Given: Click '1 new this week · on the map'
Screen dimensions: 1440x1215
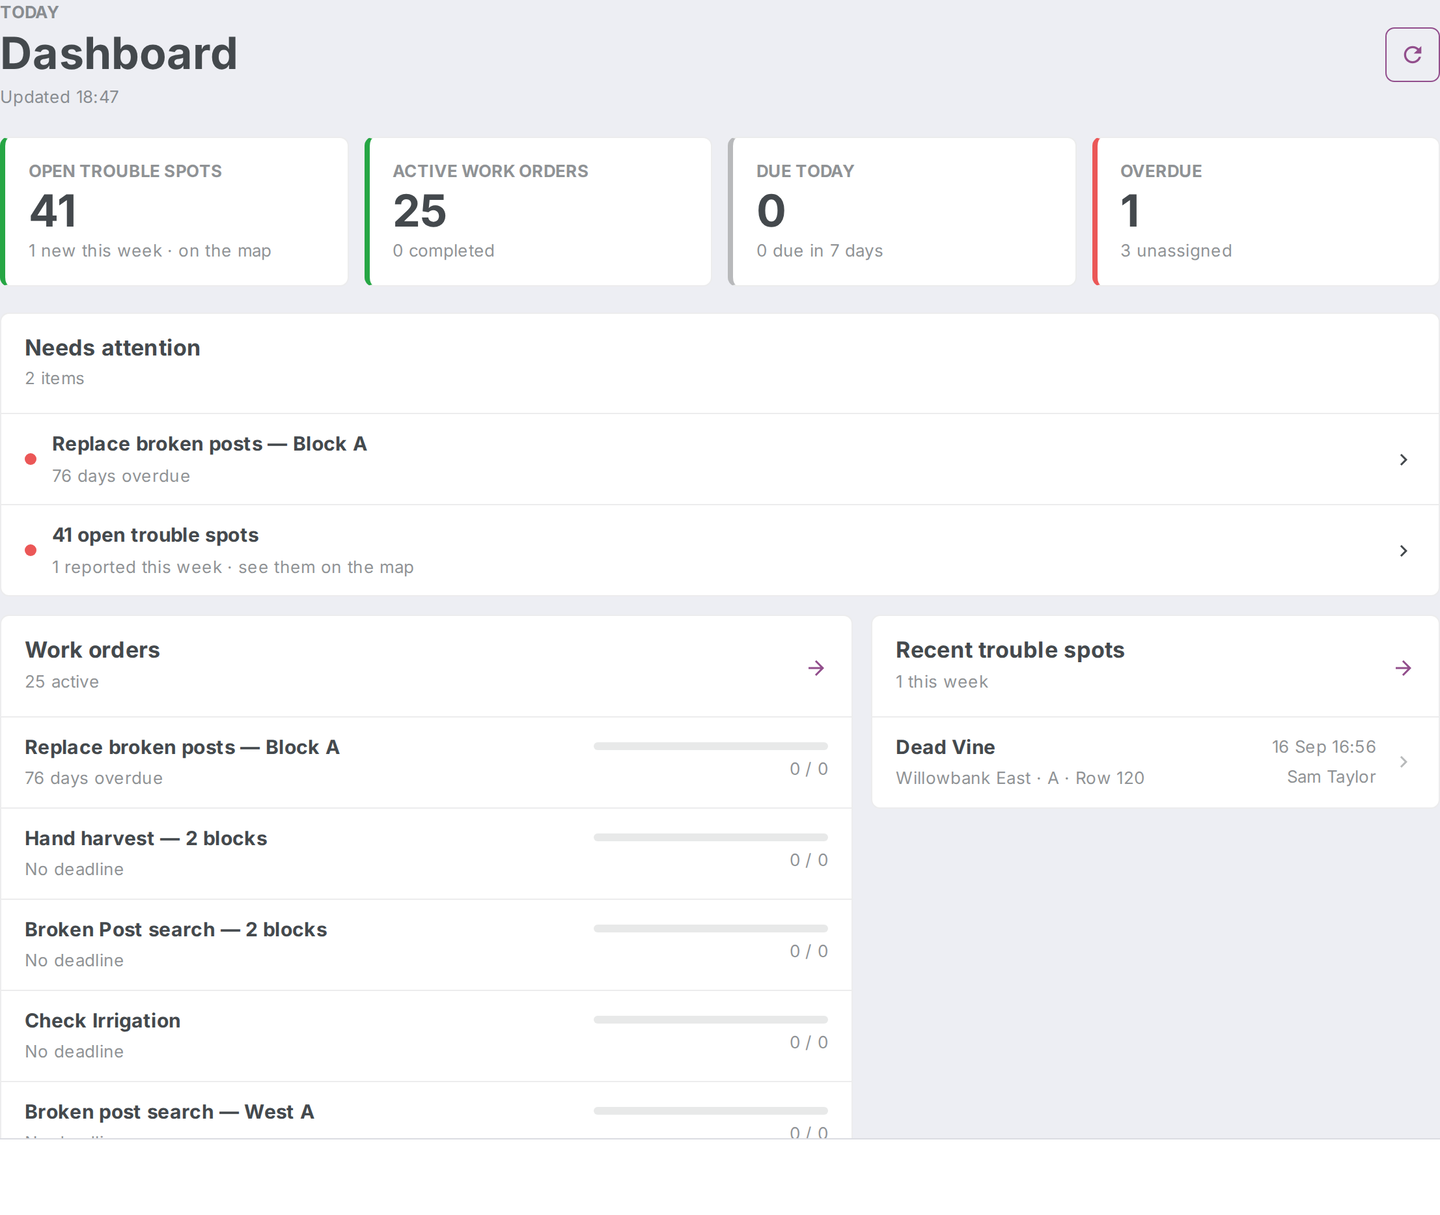Looking at the screenshot, I should tap(150, 251).
